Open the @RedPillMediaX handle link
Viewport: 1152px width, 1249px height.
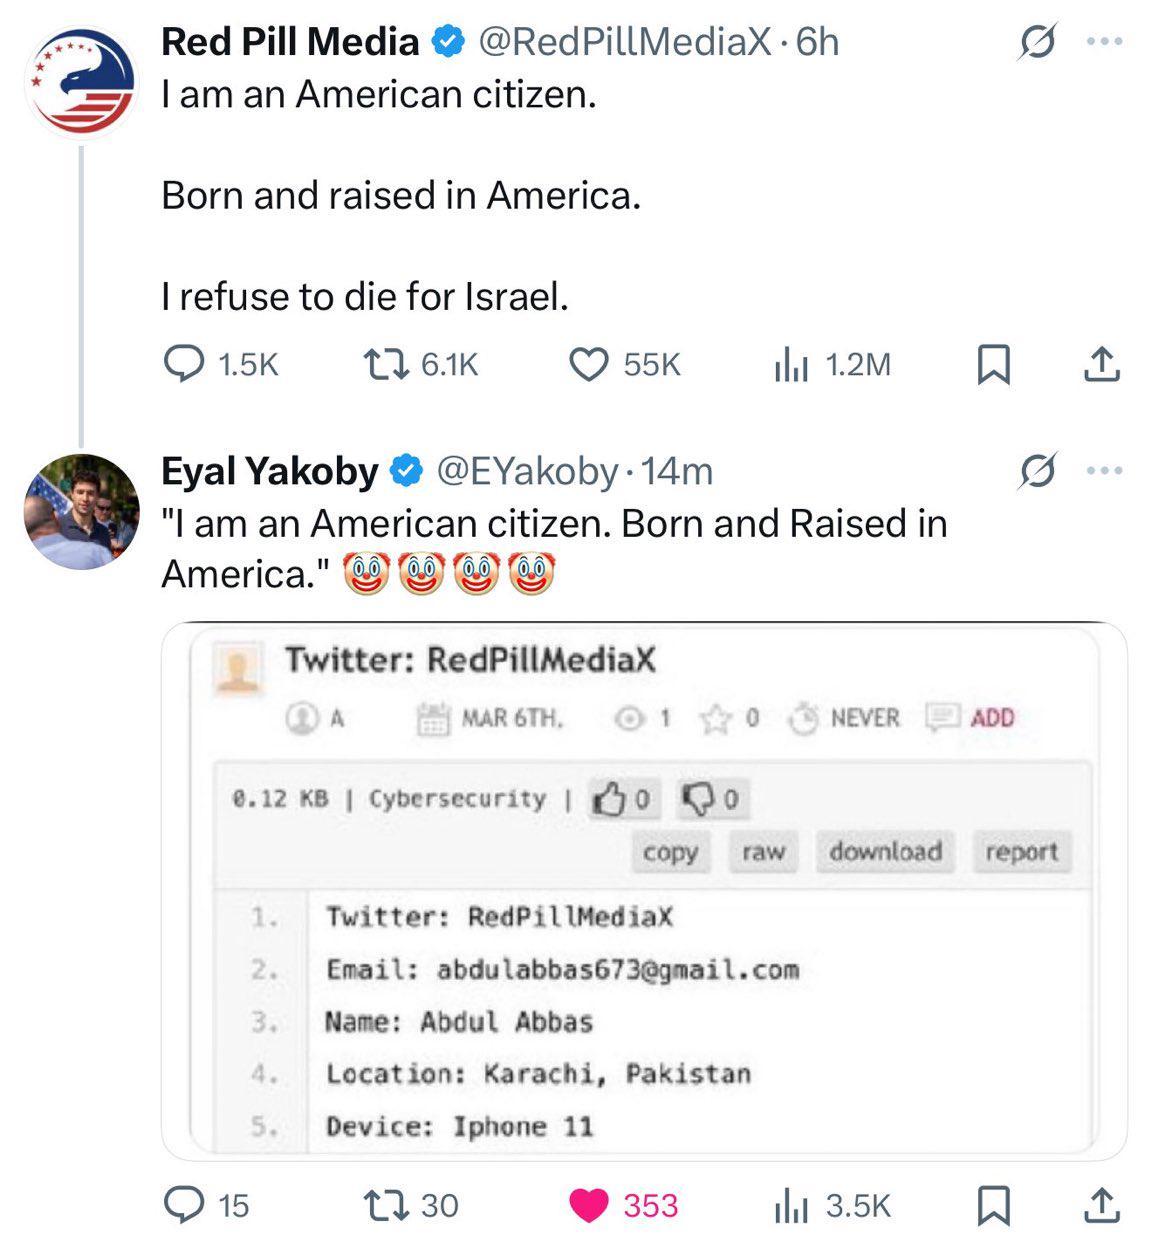click(625, 42)
